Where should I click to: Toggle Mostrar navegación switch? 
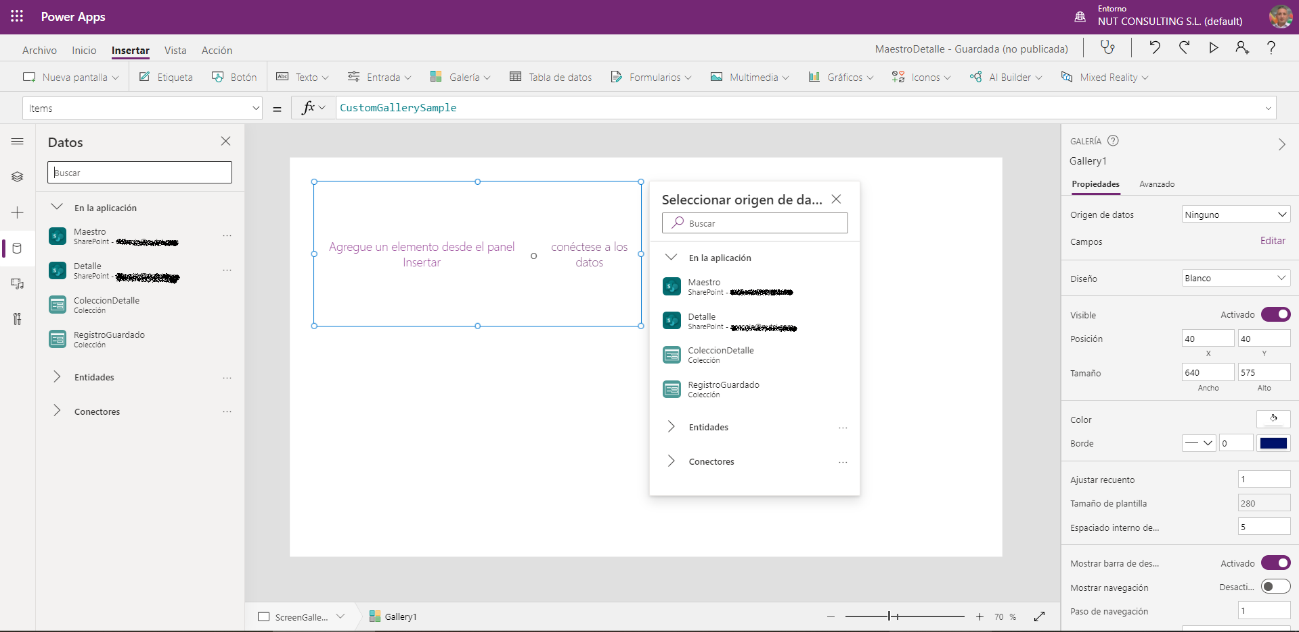click(x=1276, y=587)
